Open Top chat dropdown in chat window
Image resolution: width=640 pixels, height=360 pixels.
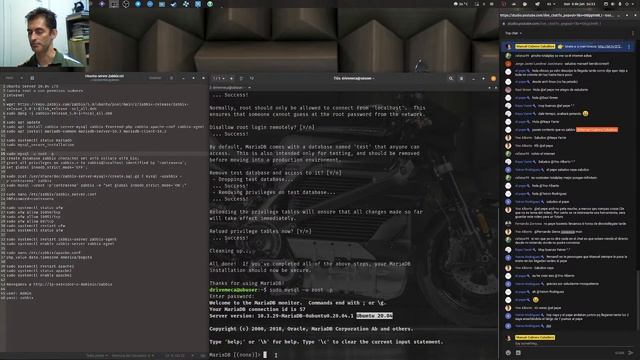click(513, 33)
